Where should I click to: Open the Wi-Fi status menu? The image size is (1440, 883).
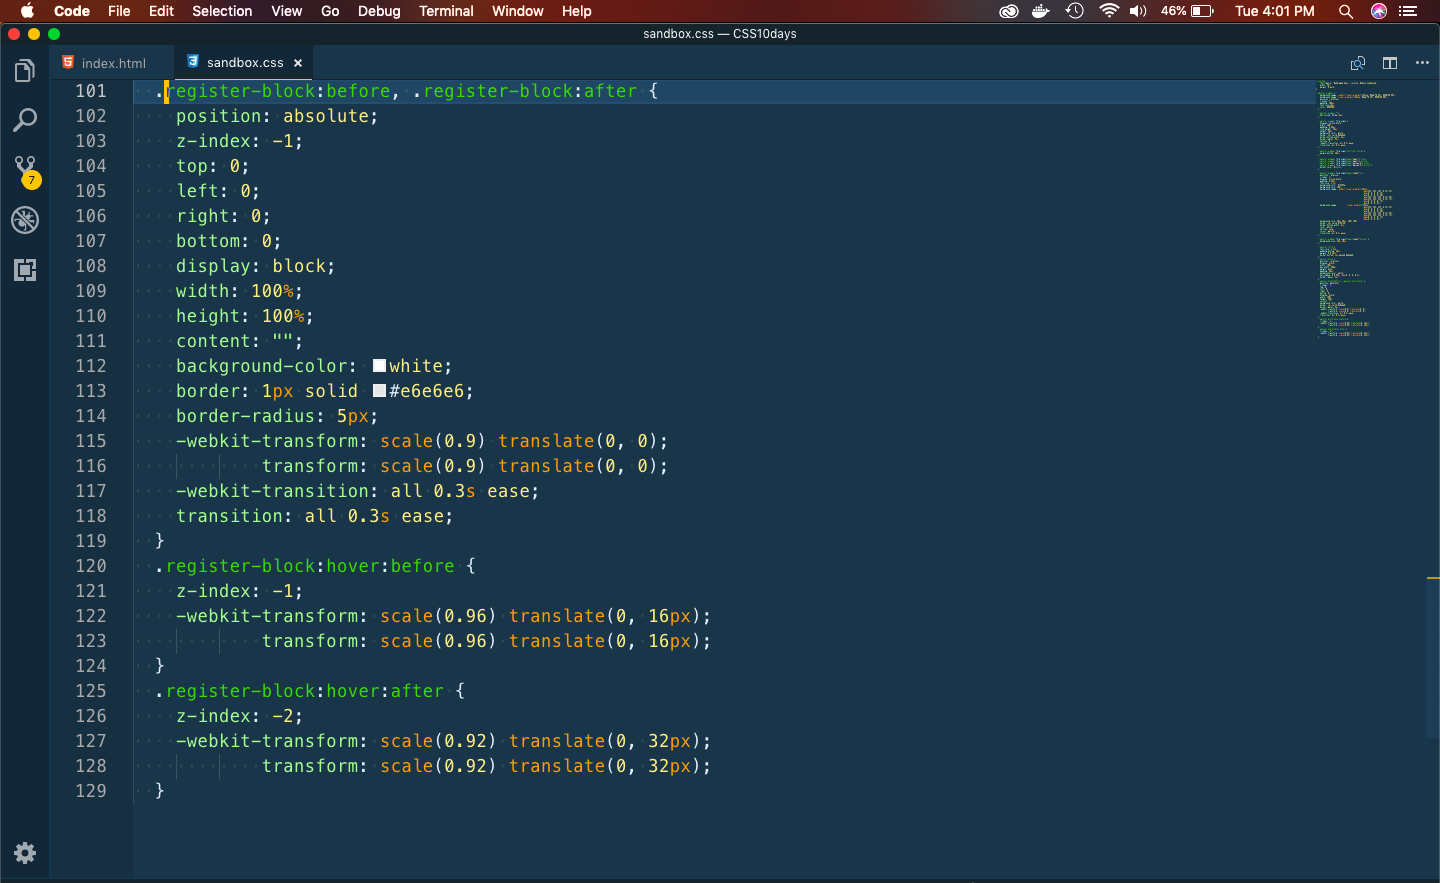[1108, 11]
